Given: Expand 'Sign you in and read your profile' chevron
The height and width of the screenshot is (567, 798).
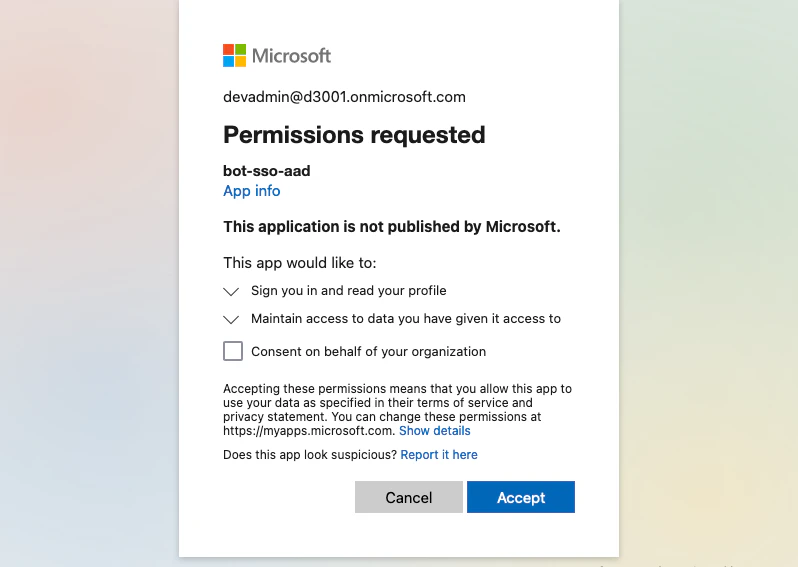Looking at the screenshot, I should (x=231, y=292).
